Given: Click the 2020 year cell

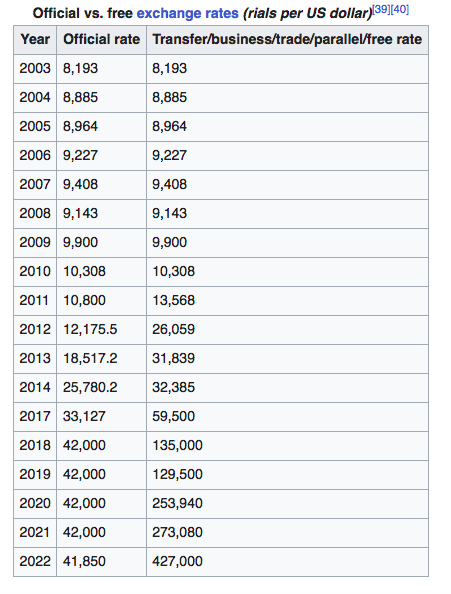Looking at the screenshot, I should [35, 503].
